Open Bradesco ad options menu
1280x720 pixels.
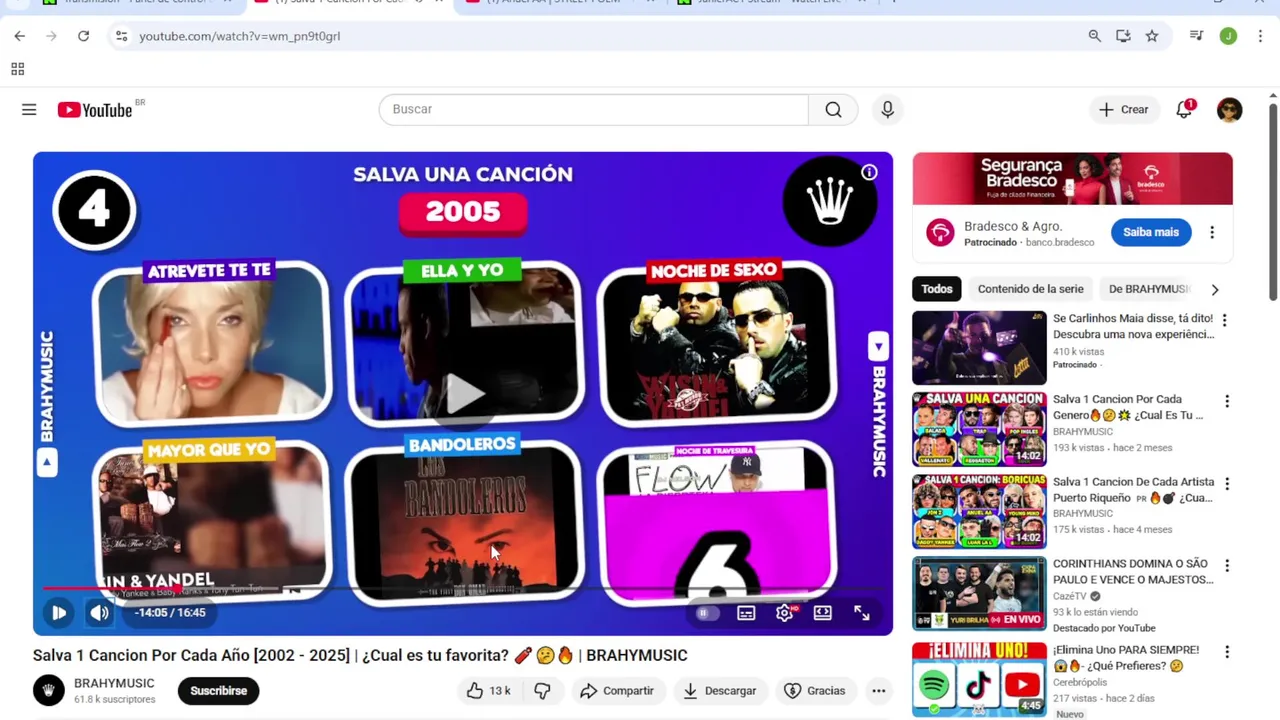click(1212, 232)
